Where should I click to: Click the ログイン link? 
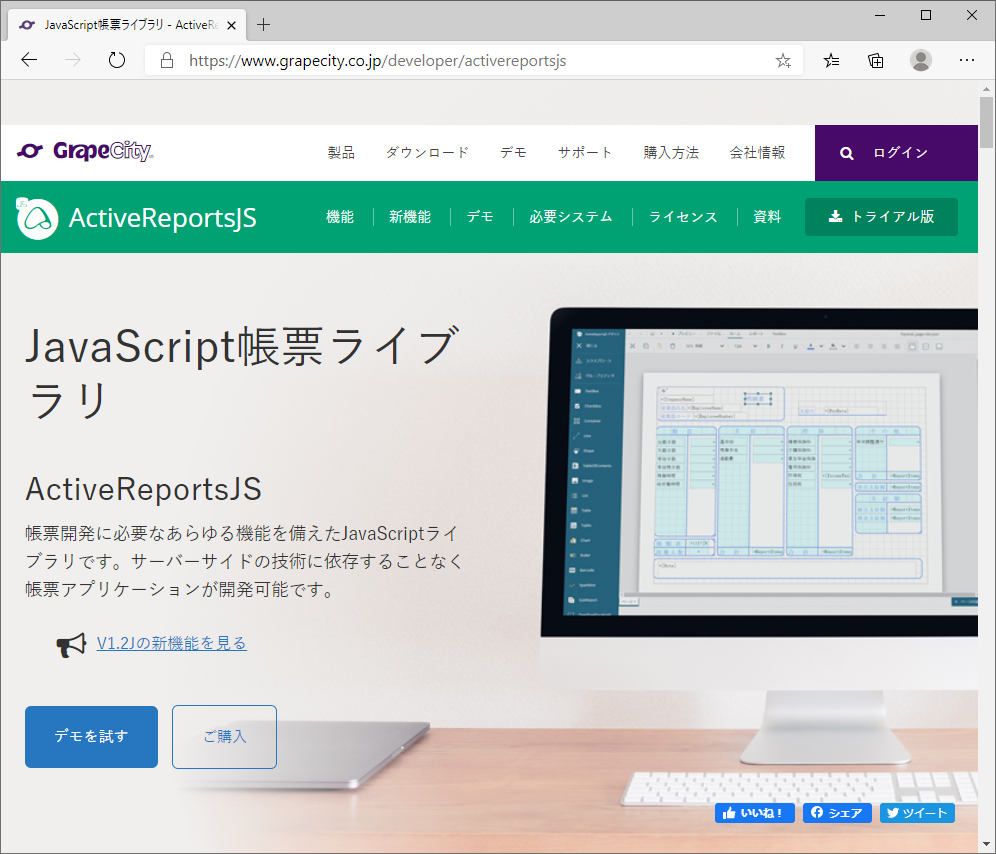[x=901, y=152]
